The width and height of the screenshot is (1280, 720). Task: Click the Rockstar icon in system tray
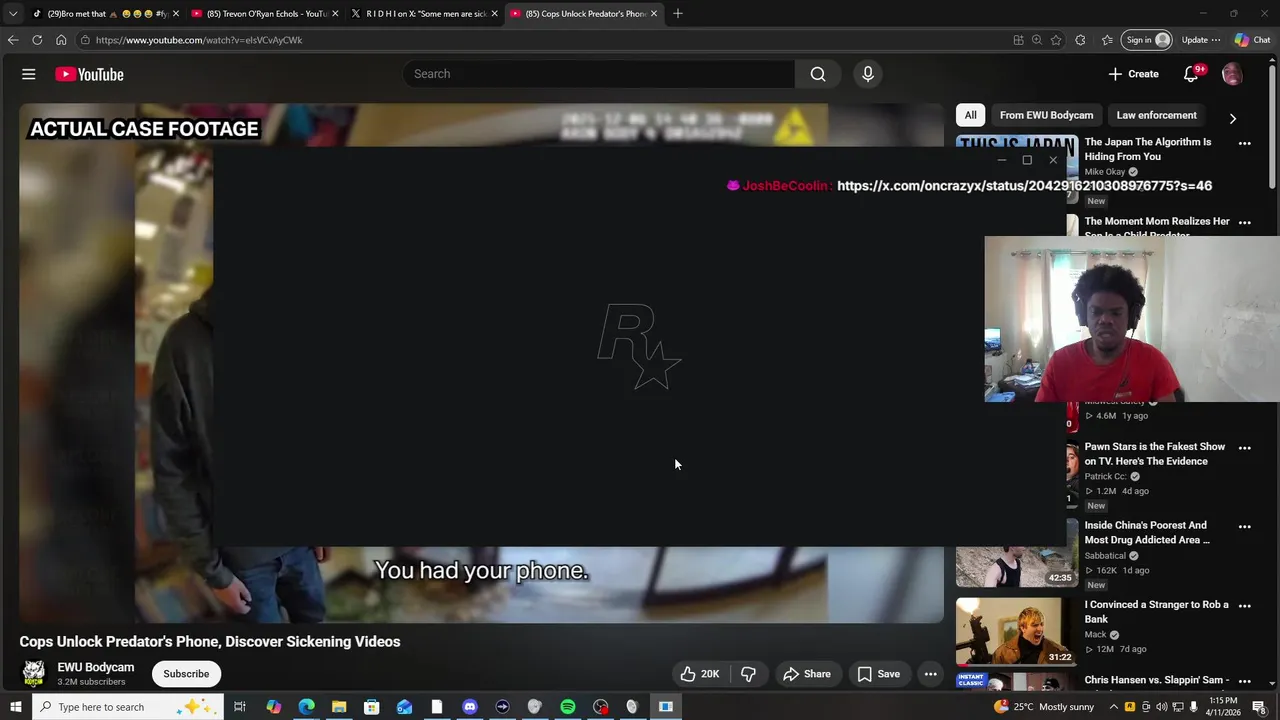pos(1130,707)
